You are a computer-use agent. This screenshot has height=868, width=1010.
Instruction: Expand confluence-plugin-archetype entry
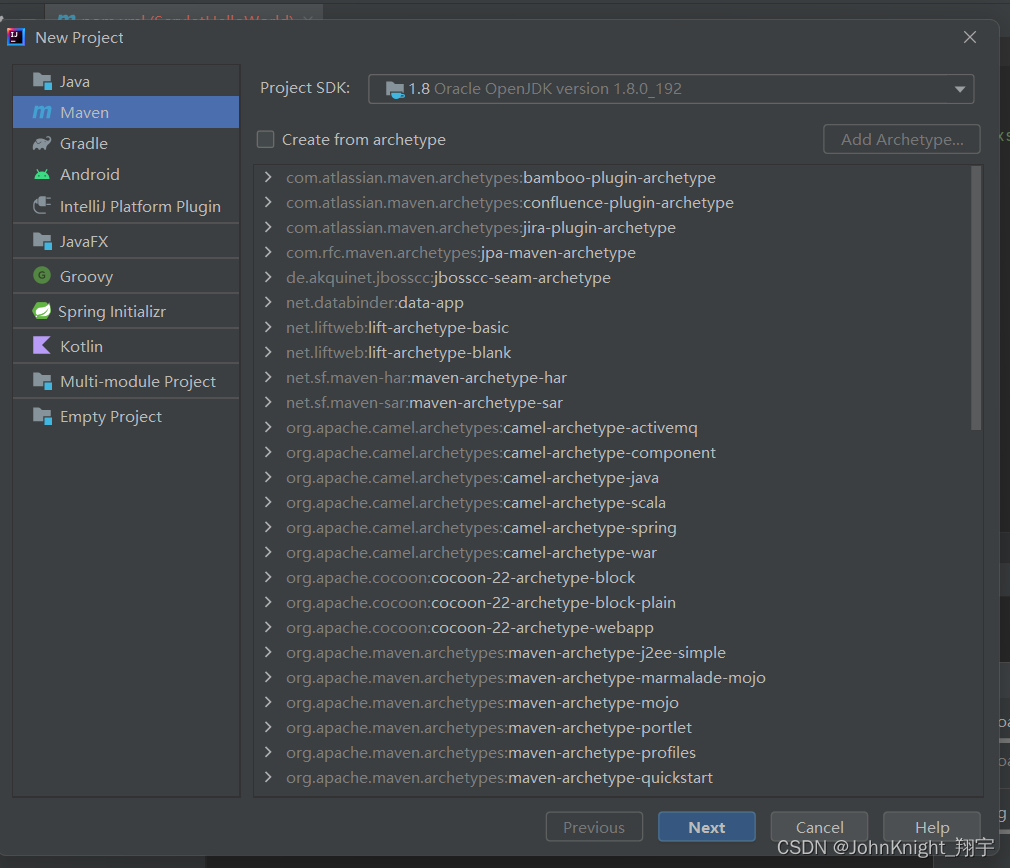268,202
